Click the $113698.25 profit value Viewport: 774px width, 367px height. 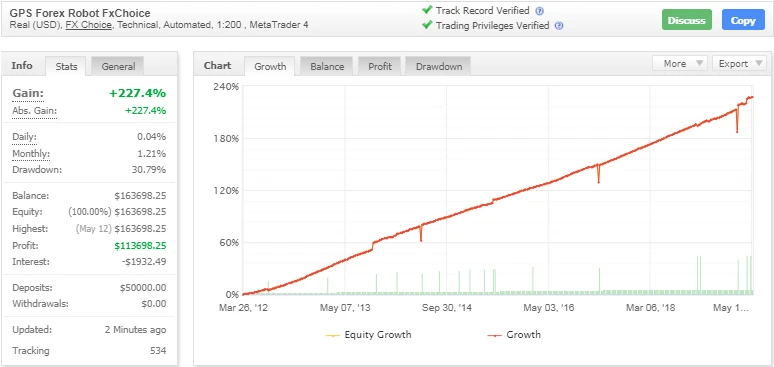pos(140,245)
